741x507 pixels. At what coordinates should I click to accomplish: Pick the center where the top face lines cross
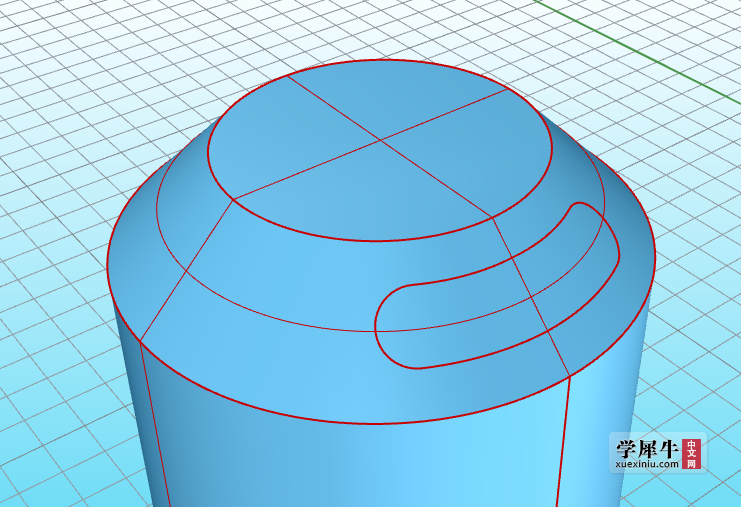381,140
